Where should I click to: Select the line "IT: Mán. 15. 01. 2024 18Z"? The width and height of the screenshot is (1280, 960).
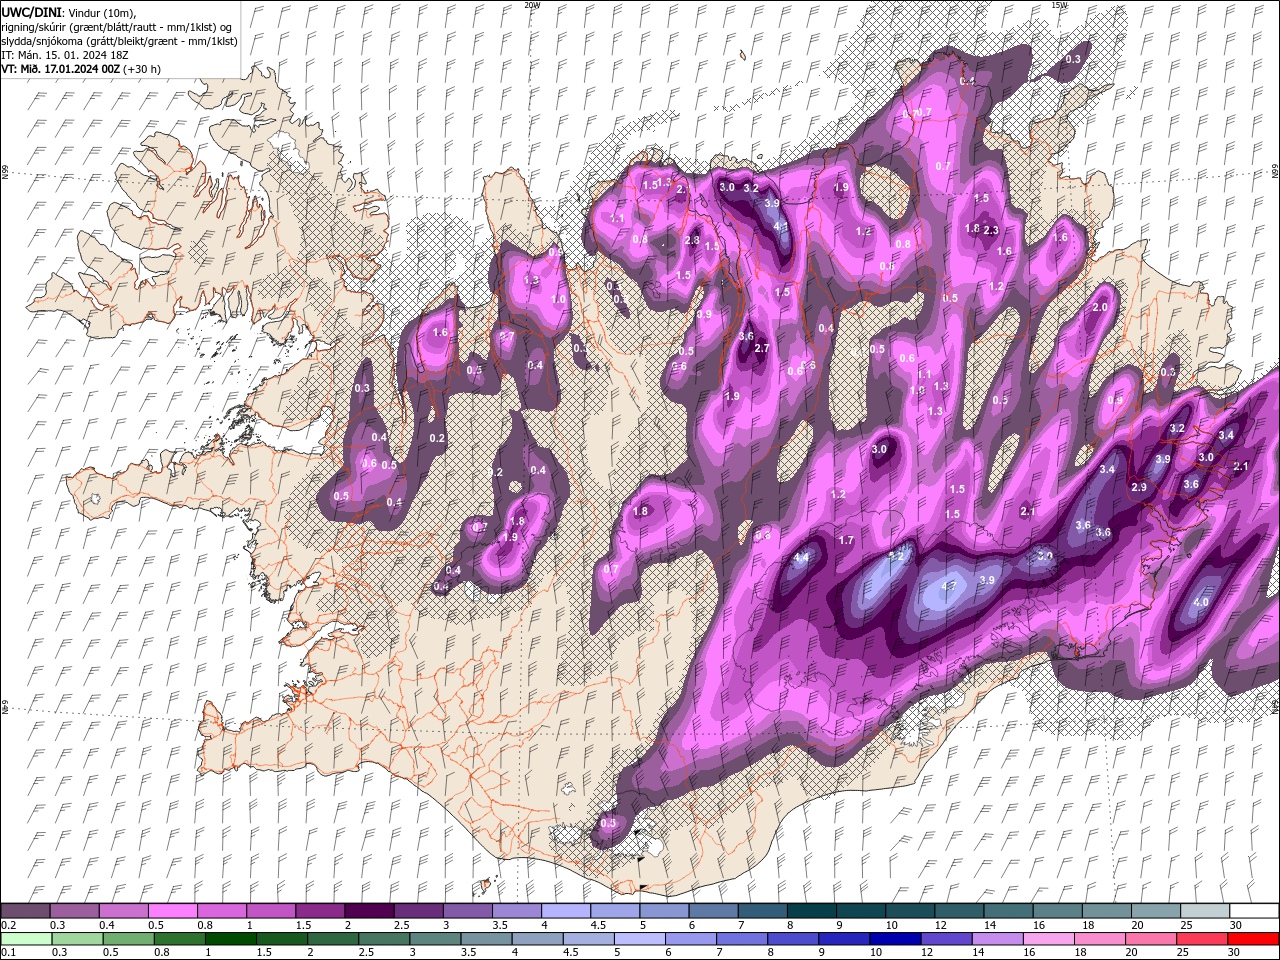click(65, 55)
